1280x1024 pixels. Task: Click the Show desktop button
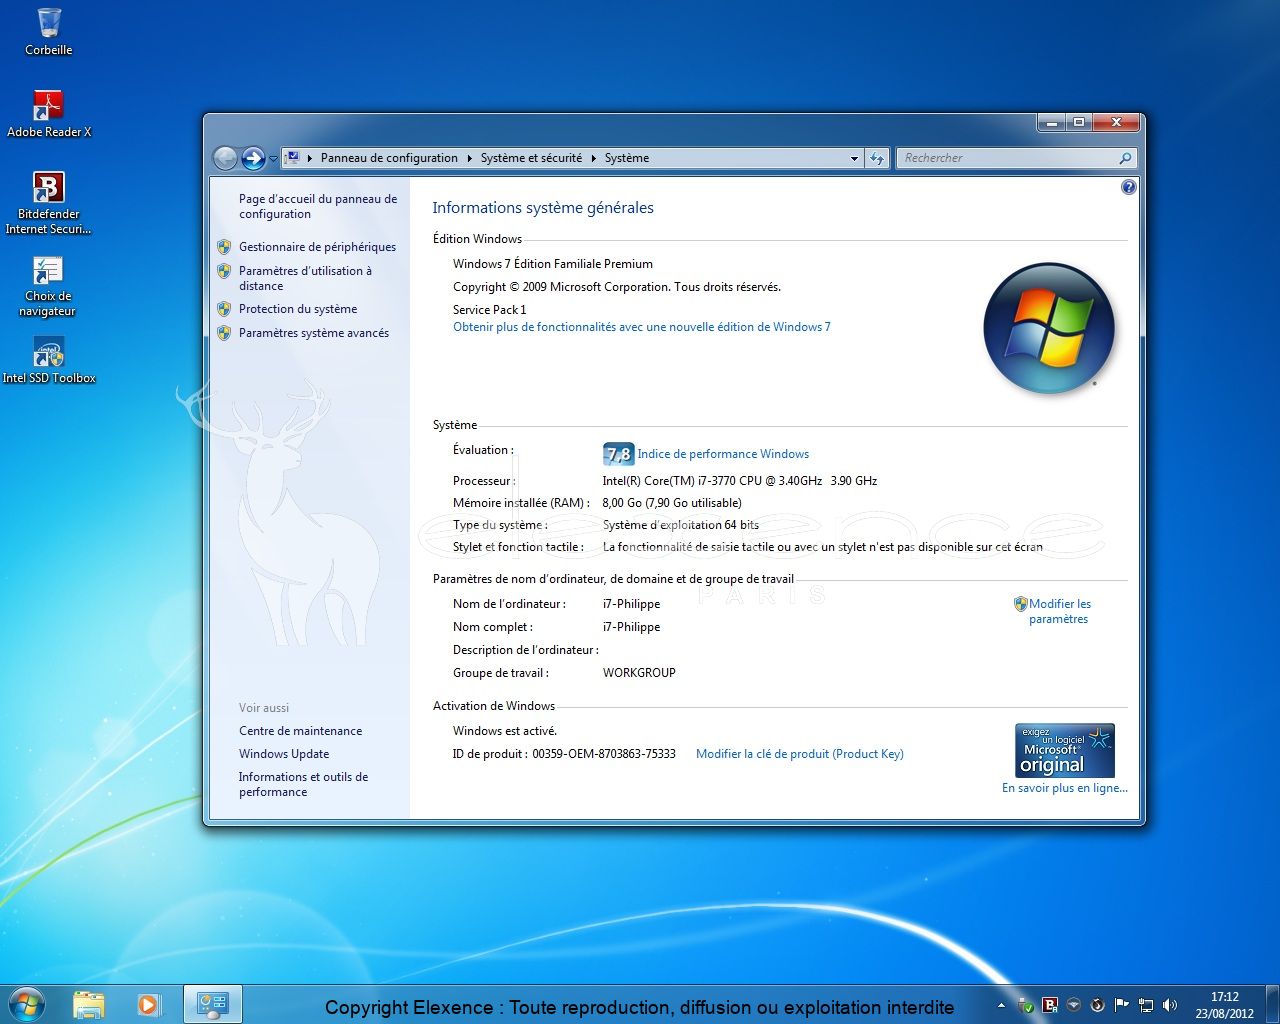(1272, 1005)
